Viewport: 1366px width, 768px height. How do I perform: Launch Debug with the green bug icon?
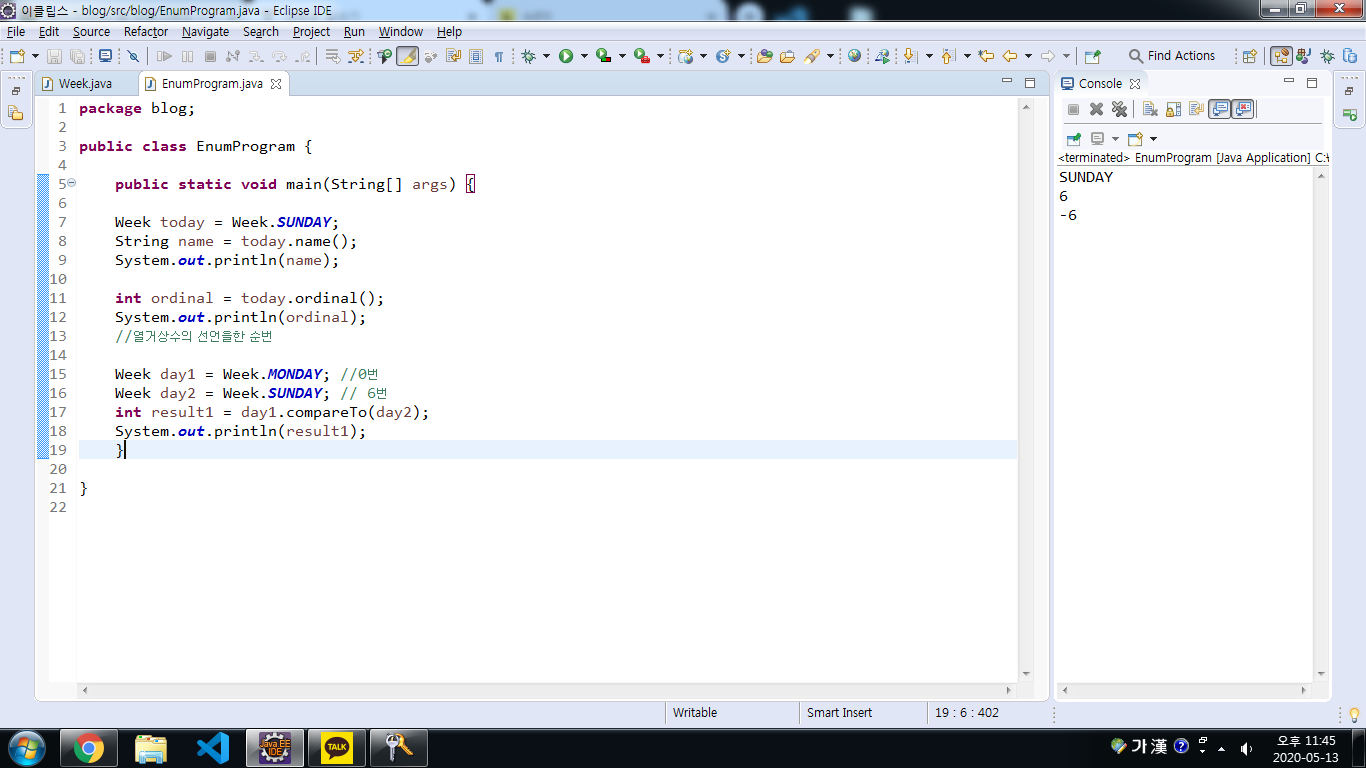click(528, 56)
